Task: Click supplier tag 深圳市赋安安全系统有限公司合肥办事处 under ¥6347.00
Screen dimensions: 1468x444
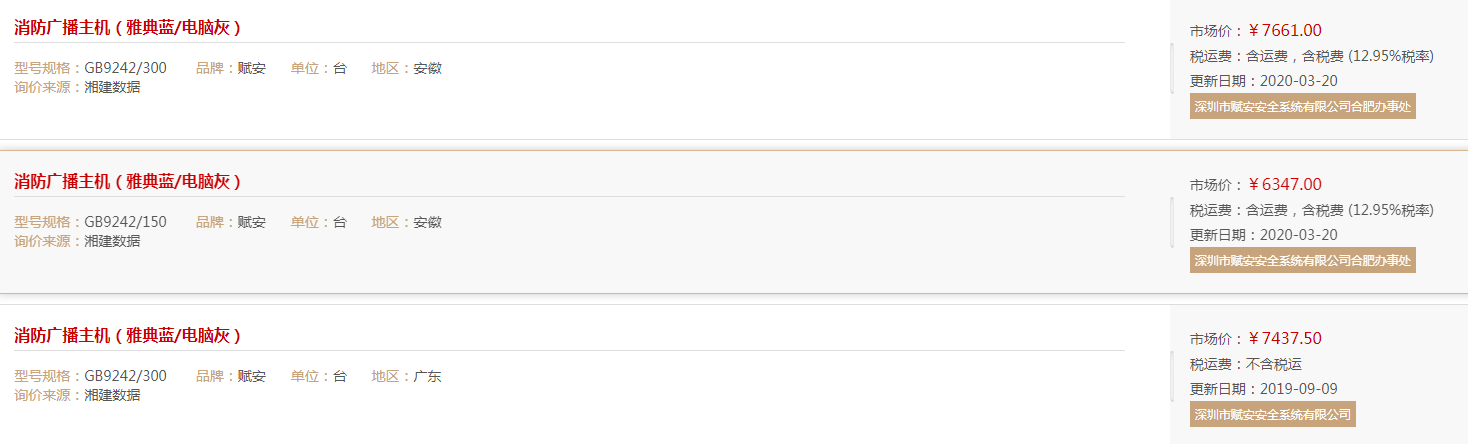Action: coord(1302,261)
